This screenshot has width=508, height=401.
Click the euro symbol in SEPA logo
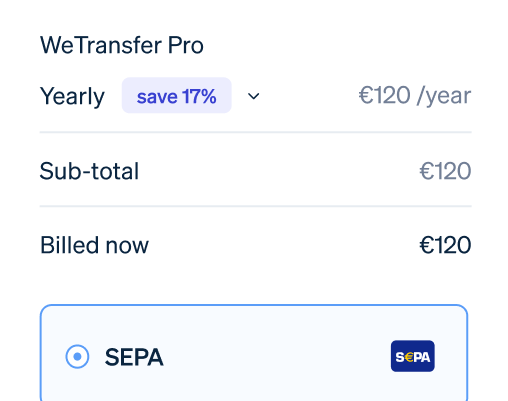[x=409, y=357]
